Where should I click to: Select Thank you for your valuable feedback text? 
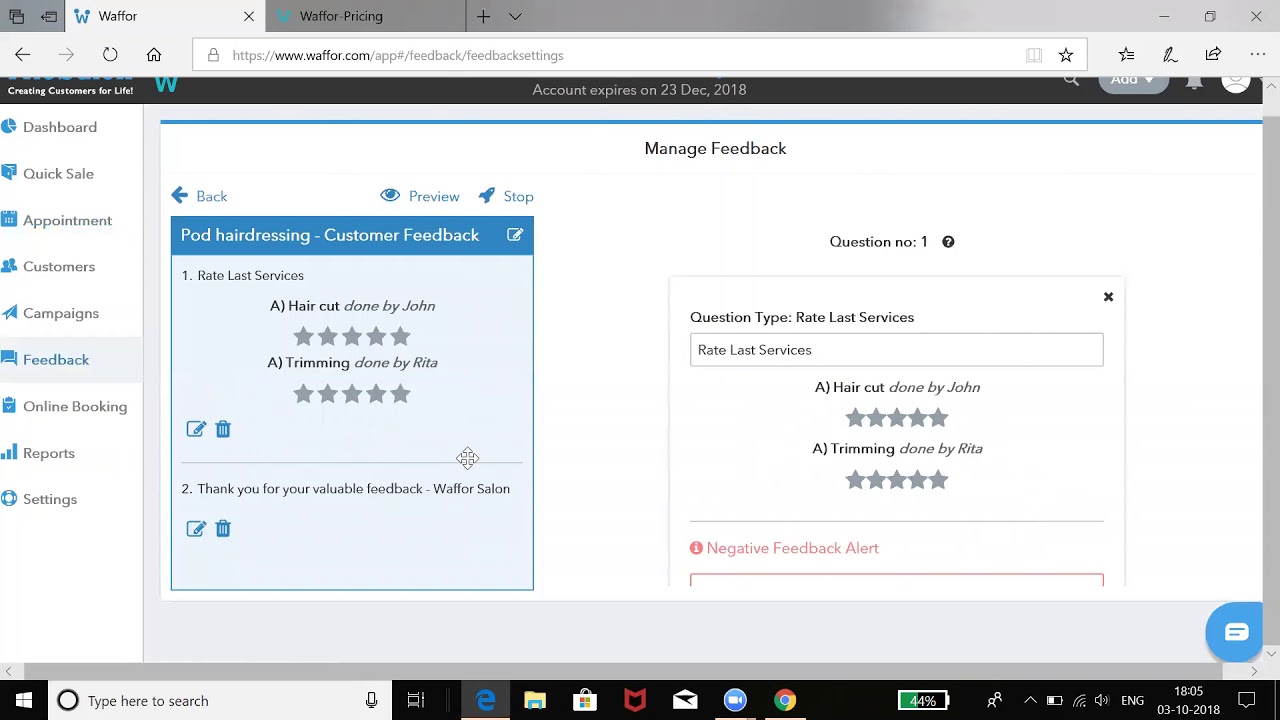coord(354,488)
